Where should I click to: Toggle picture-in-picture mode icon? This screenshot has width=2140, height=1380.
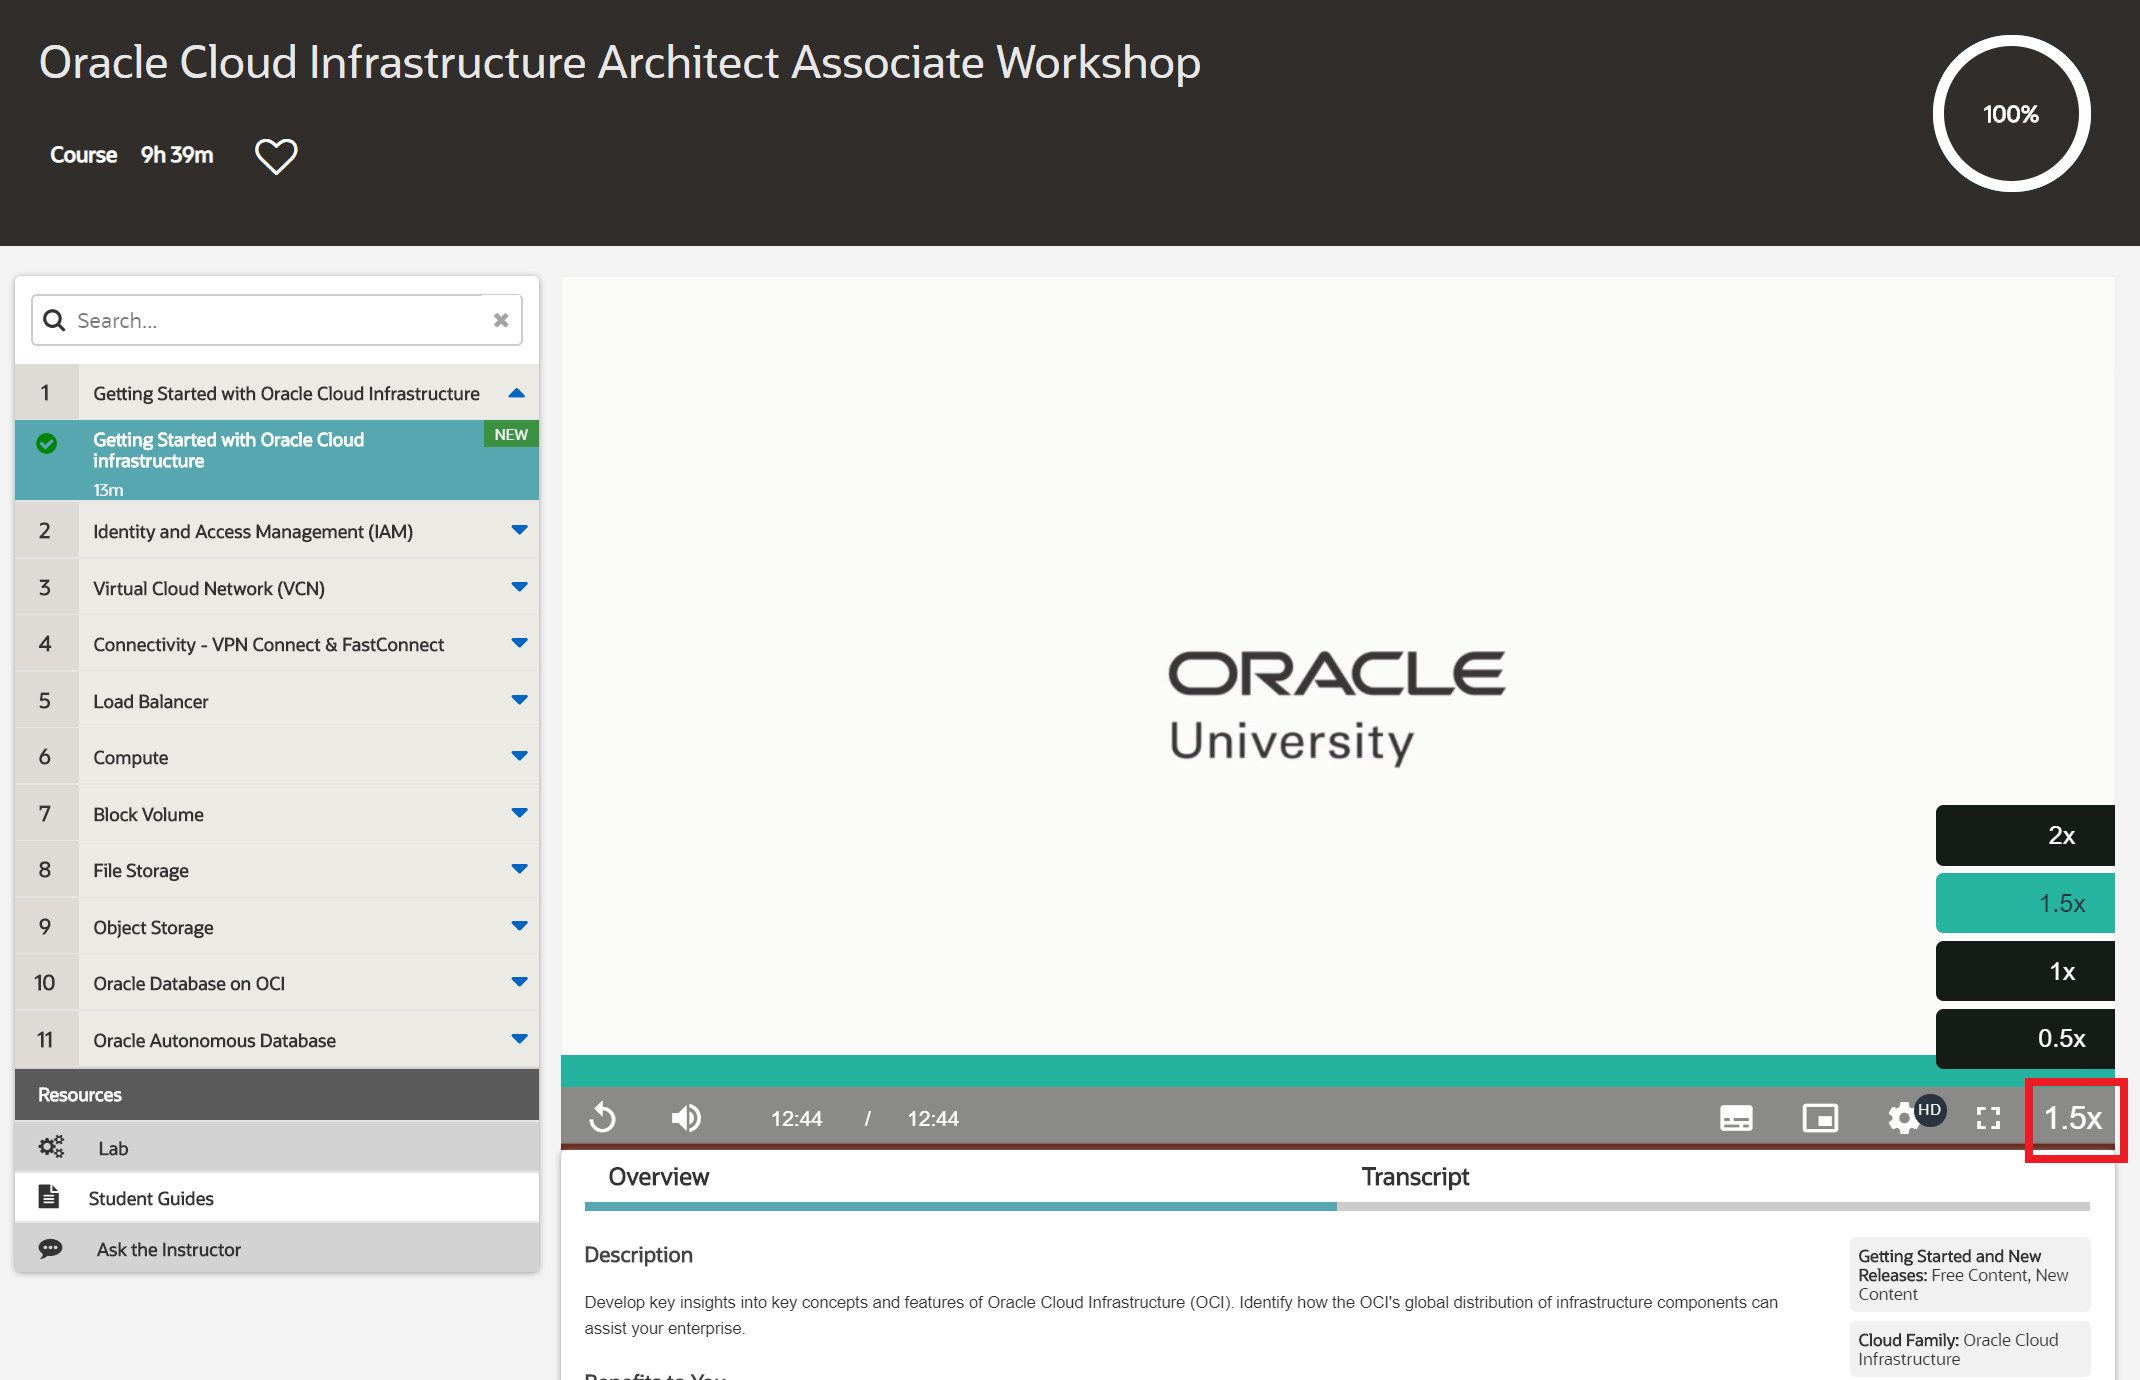pos(1820,1118)
